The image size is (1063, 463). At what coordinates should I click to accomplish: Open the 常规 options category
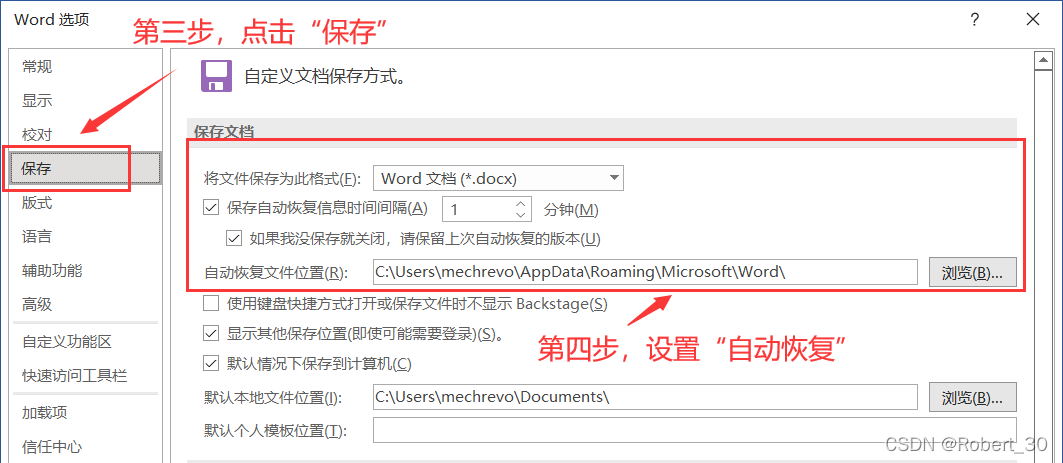click(37, 66)
